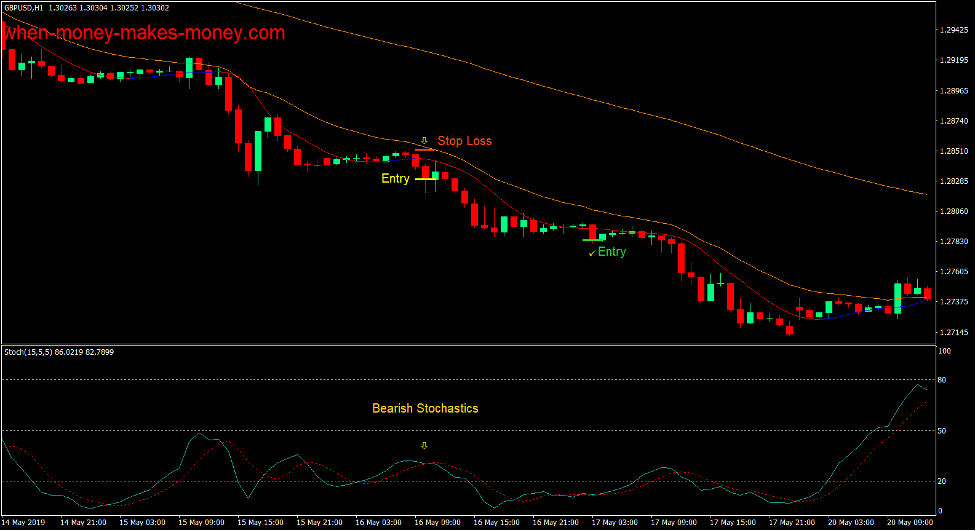Click the green horizontal Entry line

pyautogui.click(x=592, y=240)
